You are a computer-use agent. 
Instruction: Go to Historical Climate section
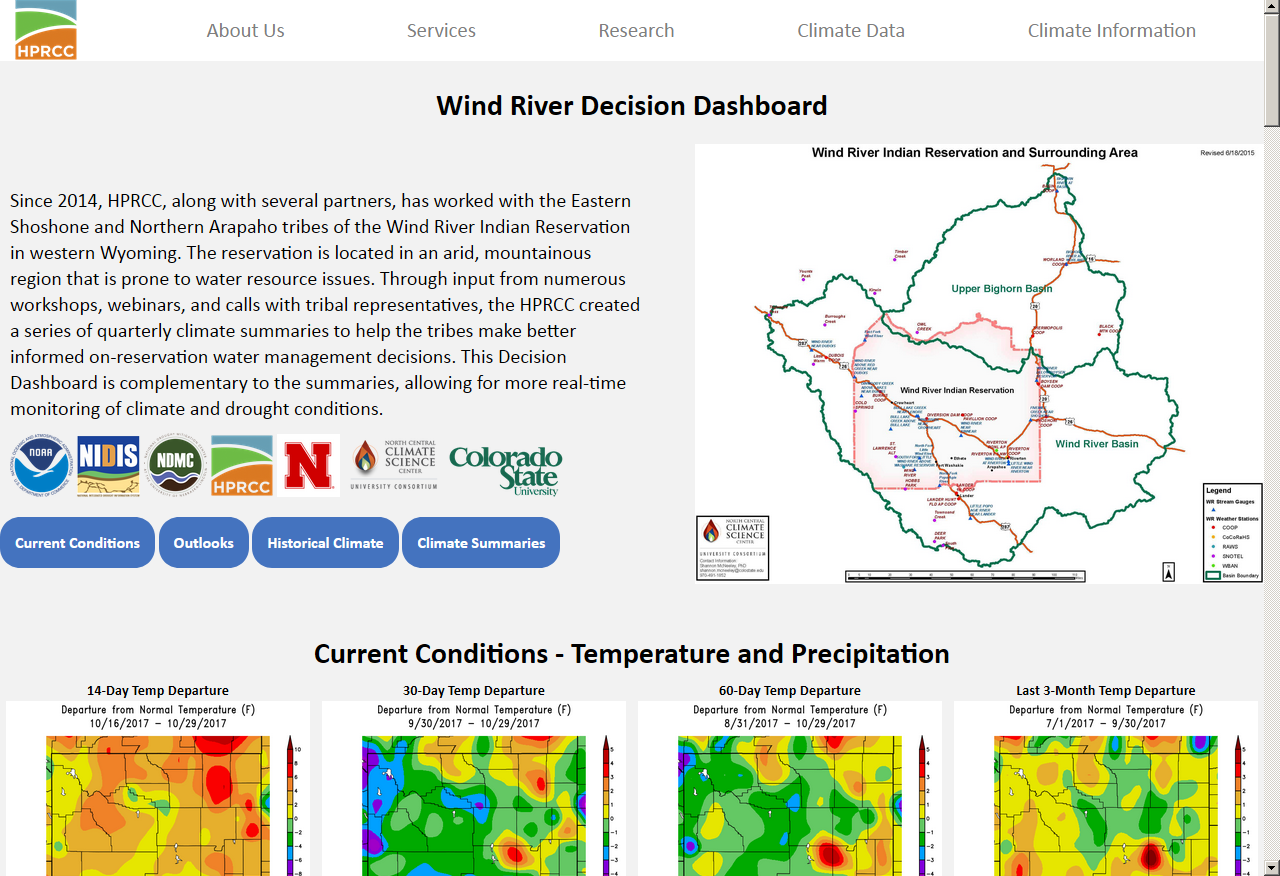point(325,543)
